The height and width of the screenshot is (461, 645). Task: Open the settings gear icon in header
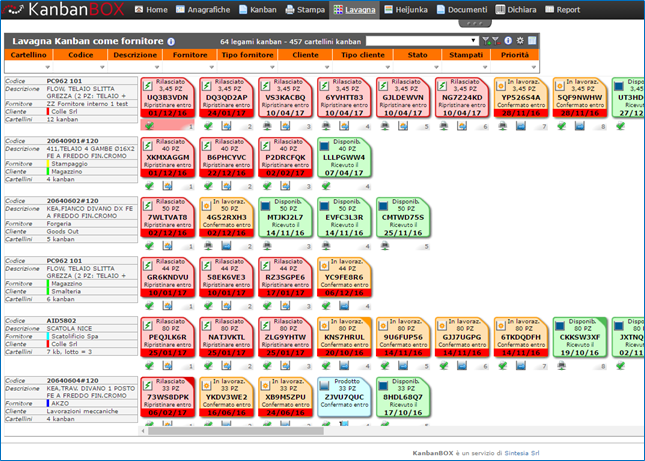pyautogui.click(x=520, y=41)
